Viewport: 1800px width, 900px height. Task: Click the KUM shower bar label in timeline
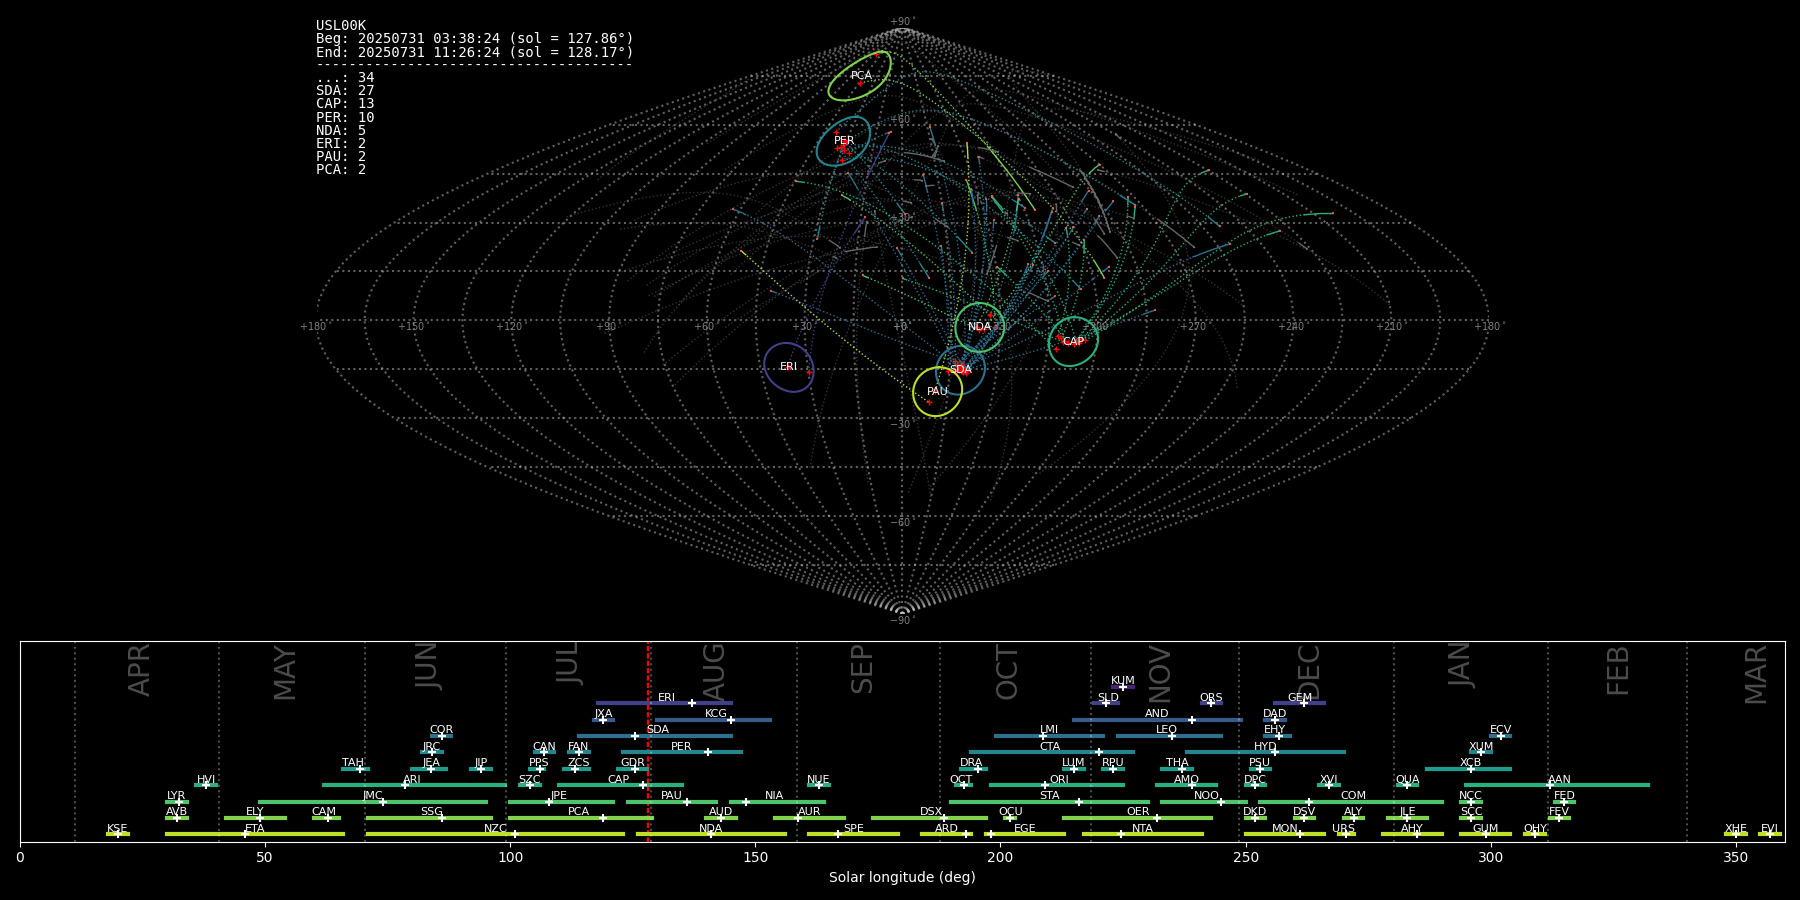point(1123,681)
